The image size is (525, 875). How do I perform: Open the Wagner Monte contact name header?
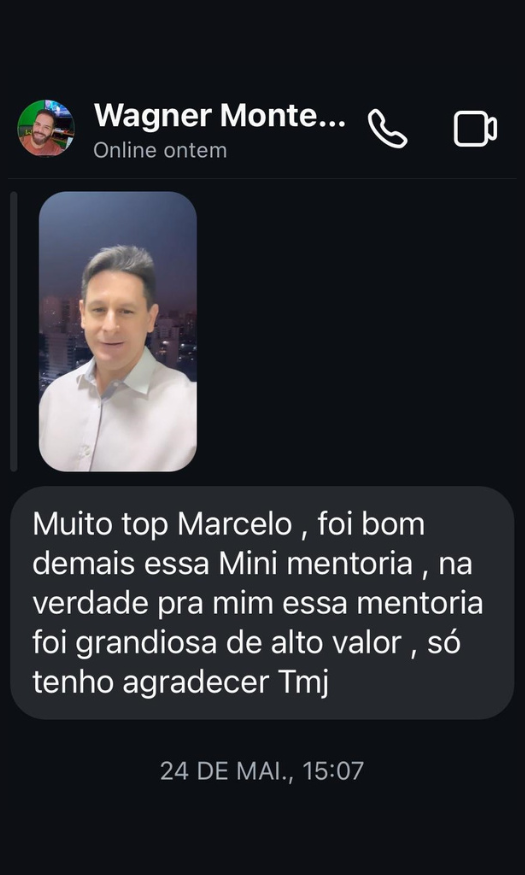[220, 116]
